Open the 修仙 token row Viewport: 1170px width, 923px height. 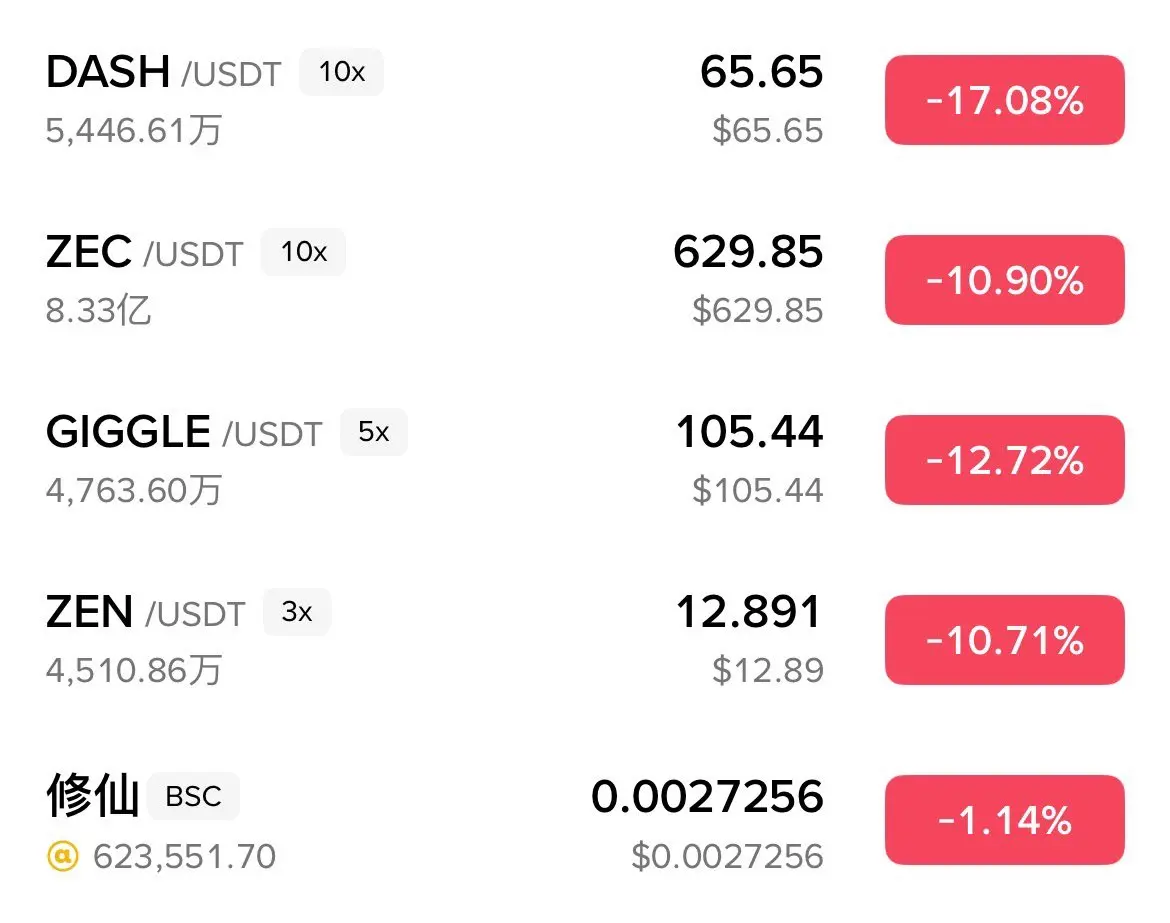pos(585,820)
